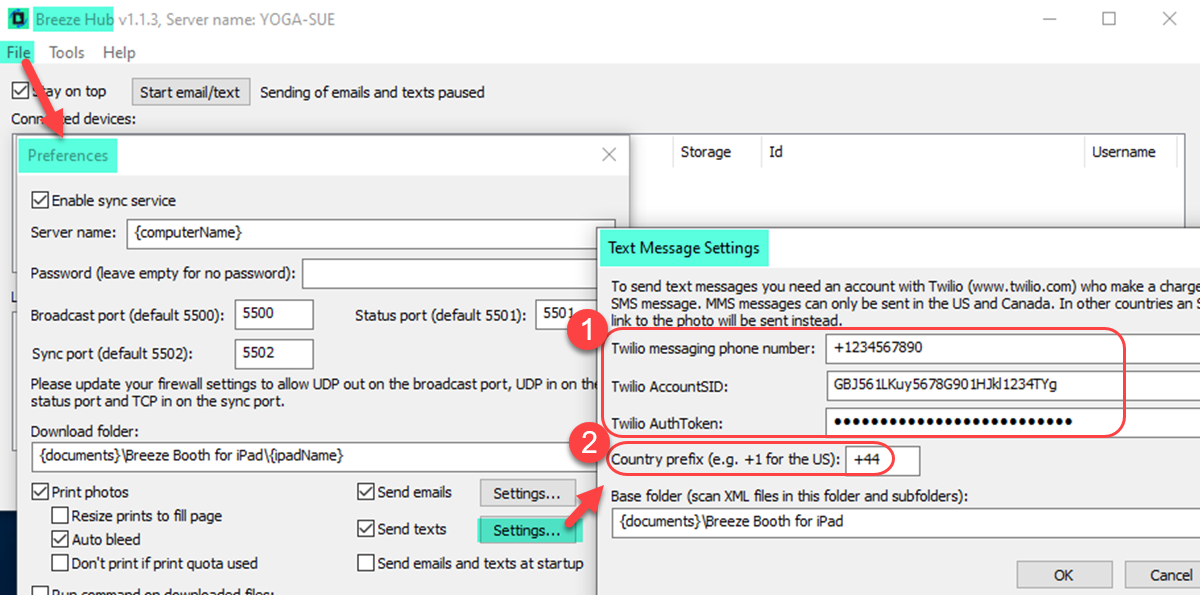Enable Send emails and texts at startup
The width and height of the screenshot is (1200, 595).
coord(366,563)
